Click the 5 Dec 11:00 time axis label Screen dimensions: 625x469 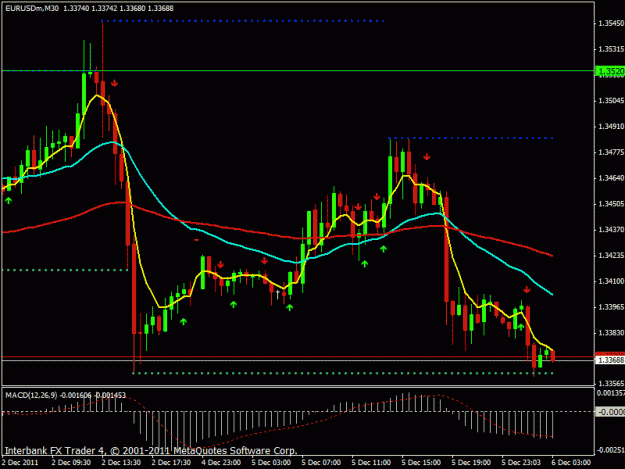tap(371, 463)
